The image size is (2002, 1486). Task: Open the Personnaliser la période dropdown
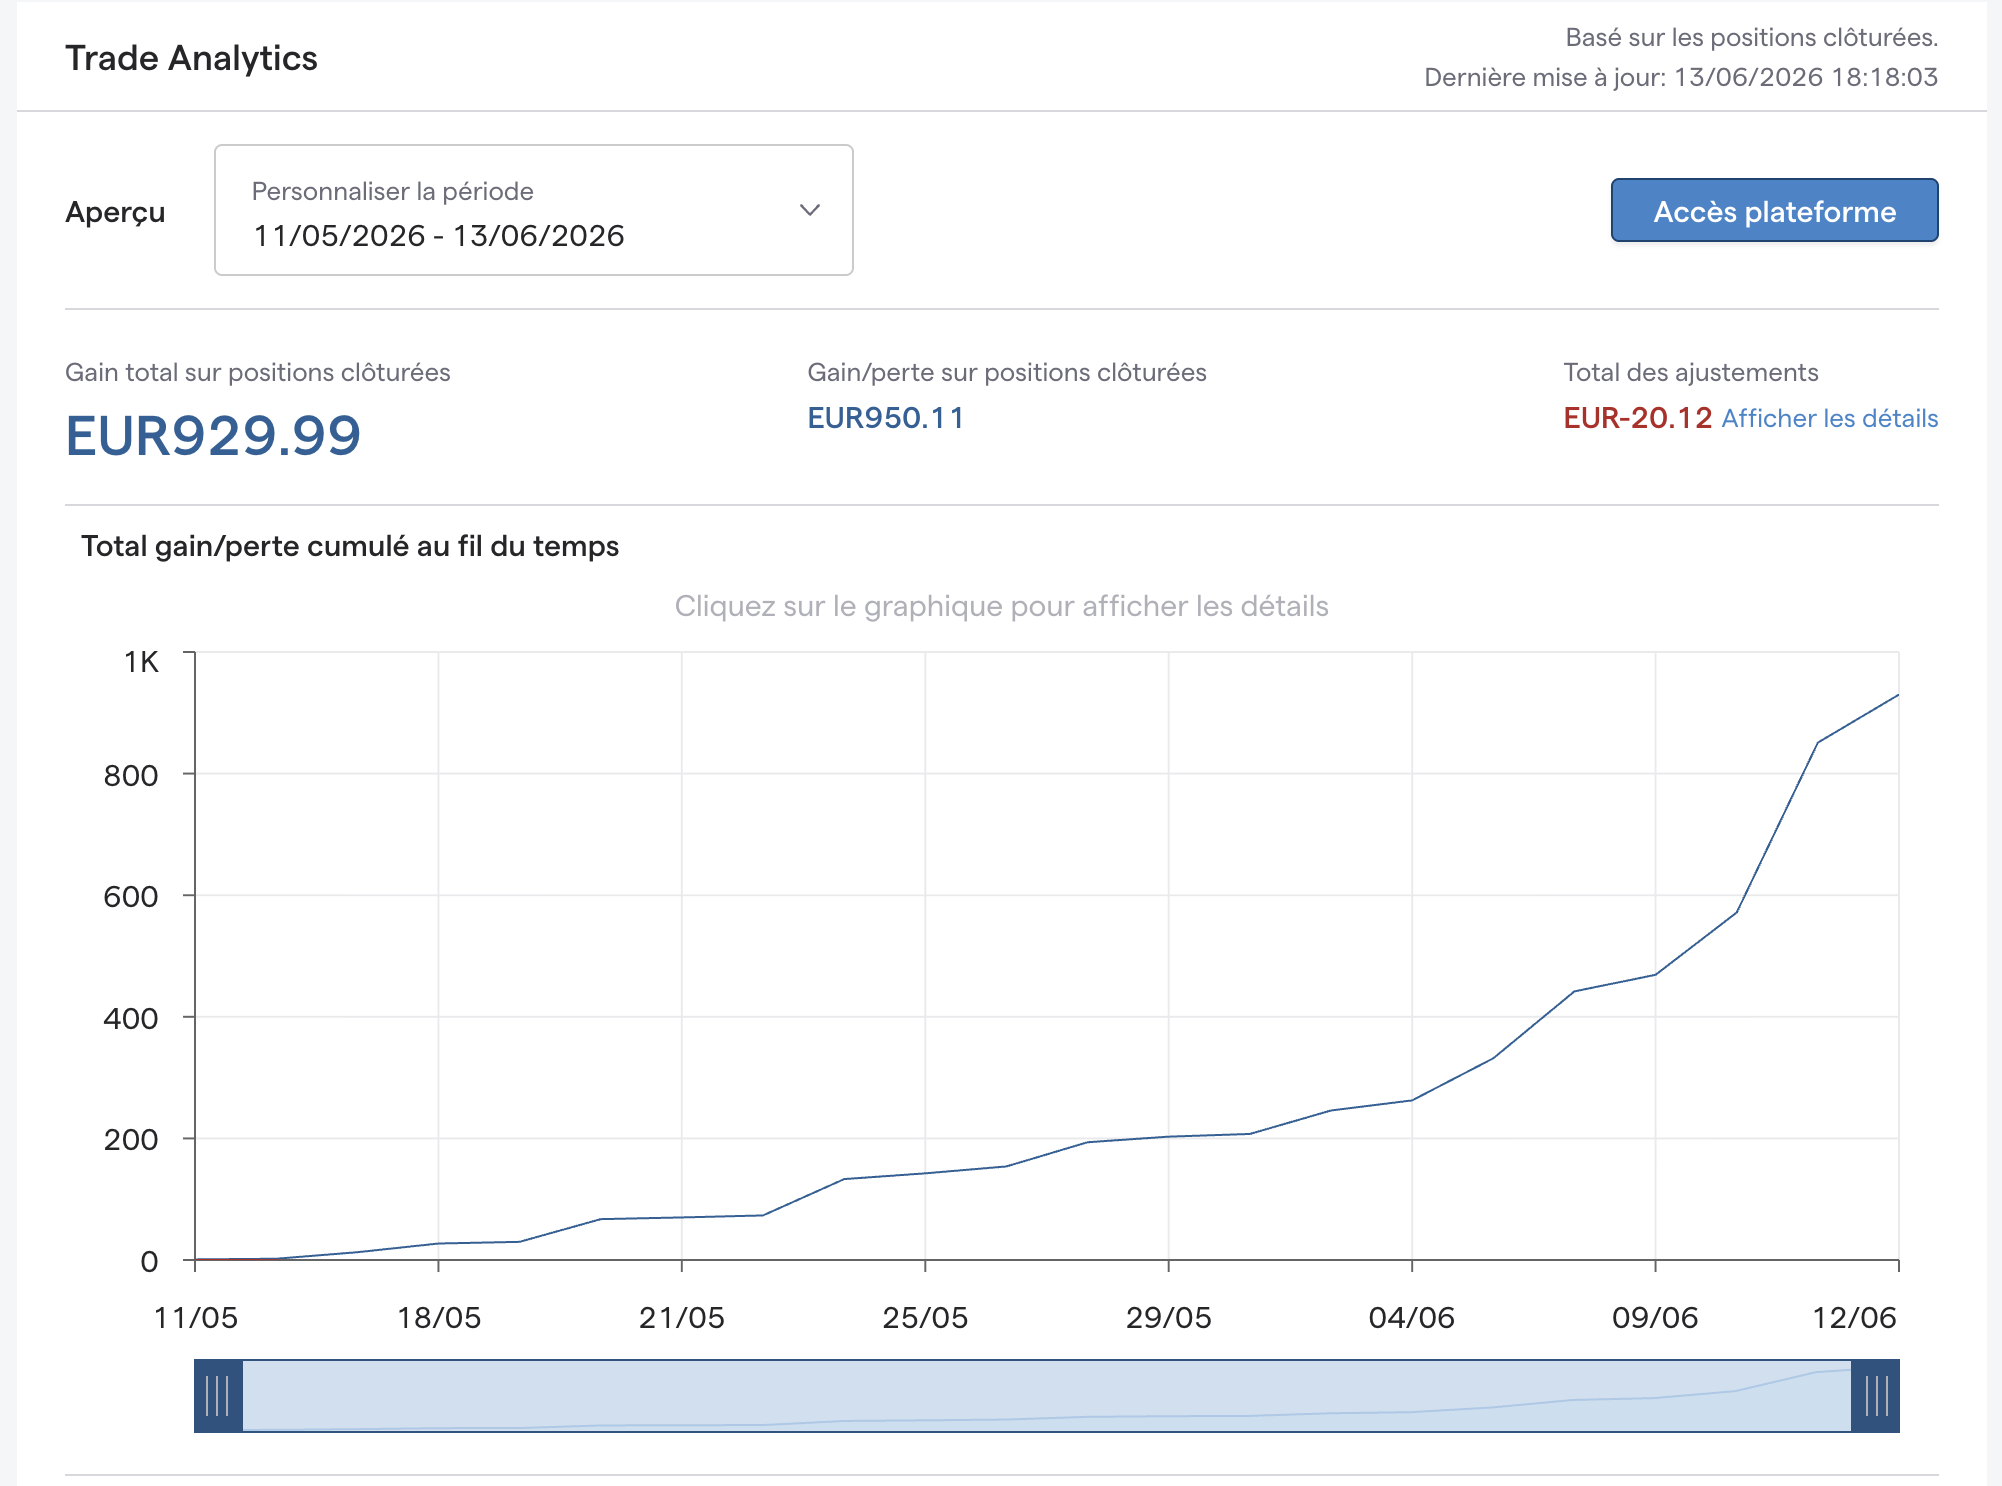click(533, 210)
